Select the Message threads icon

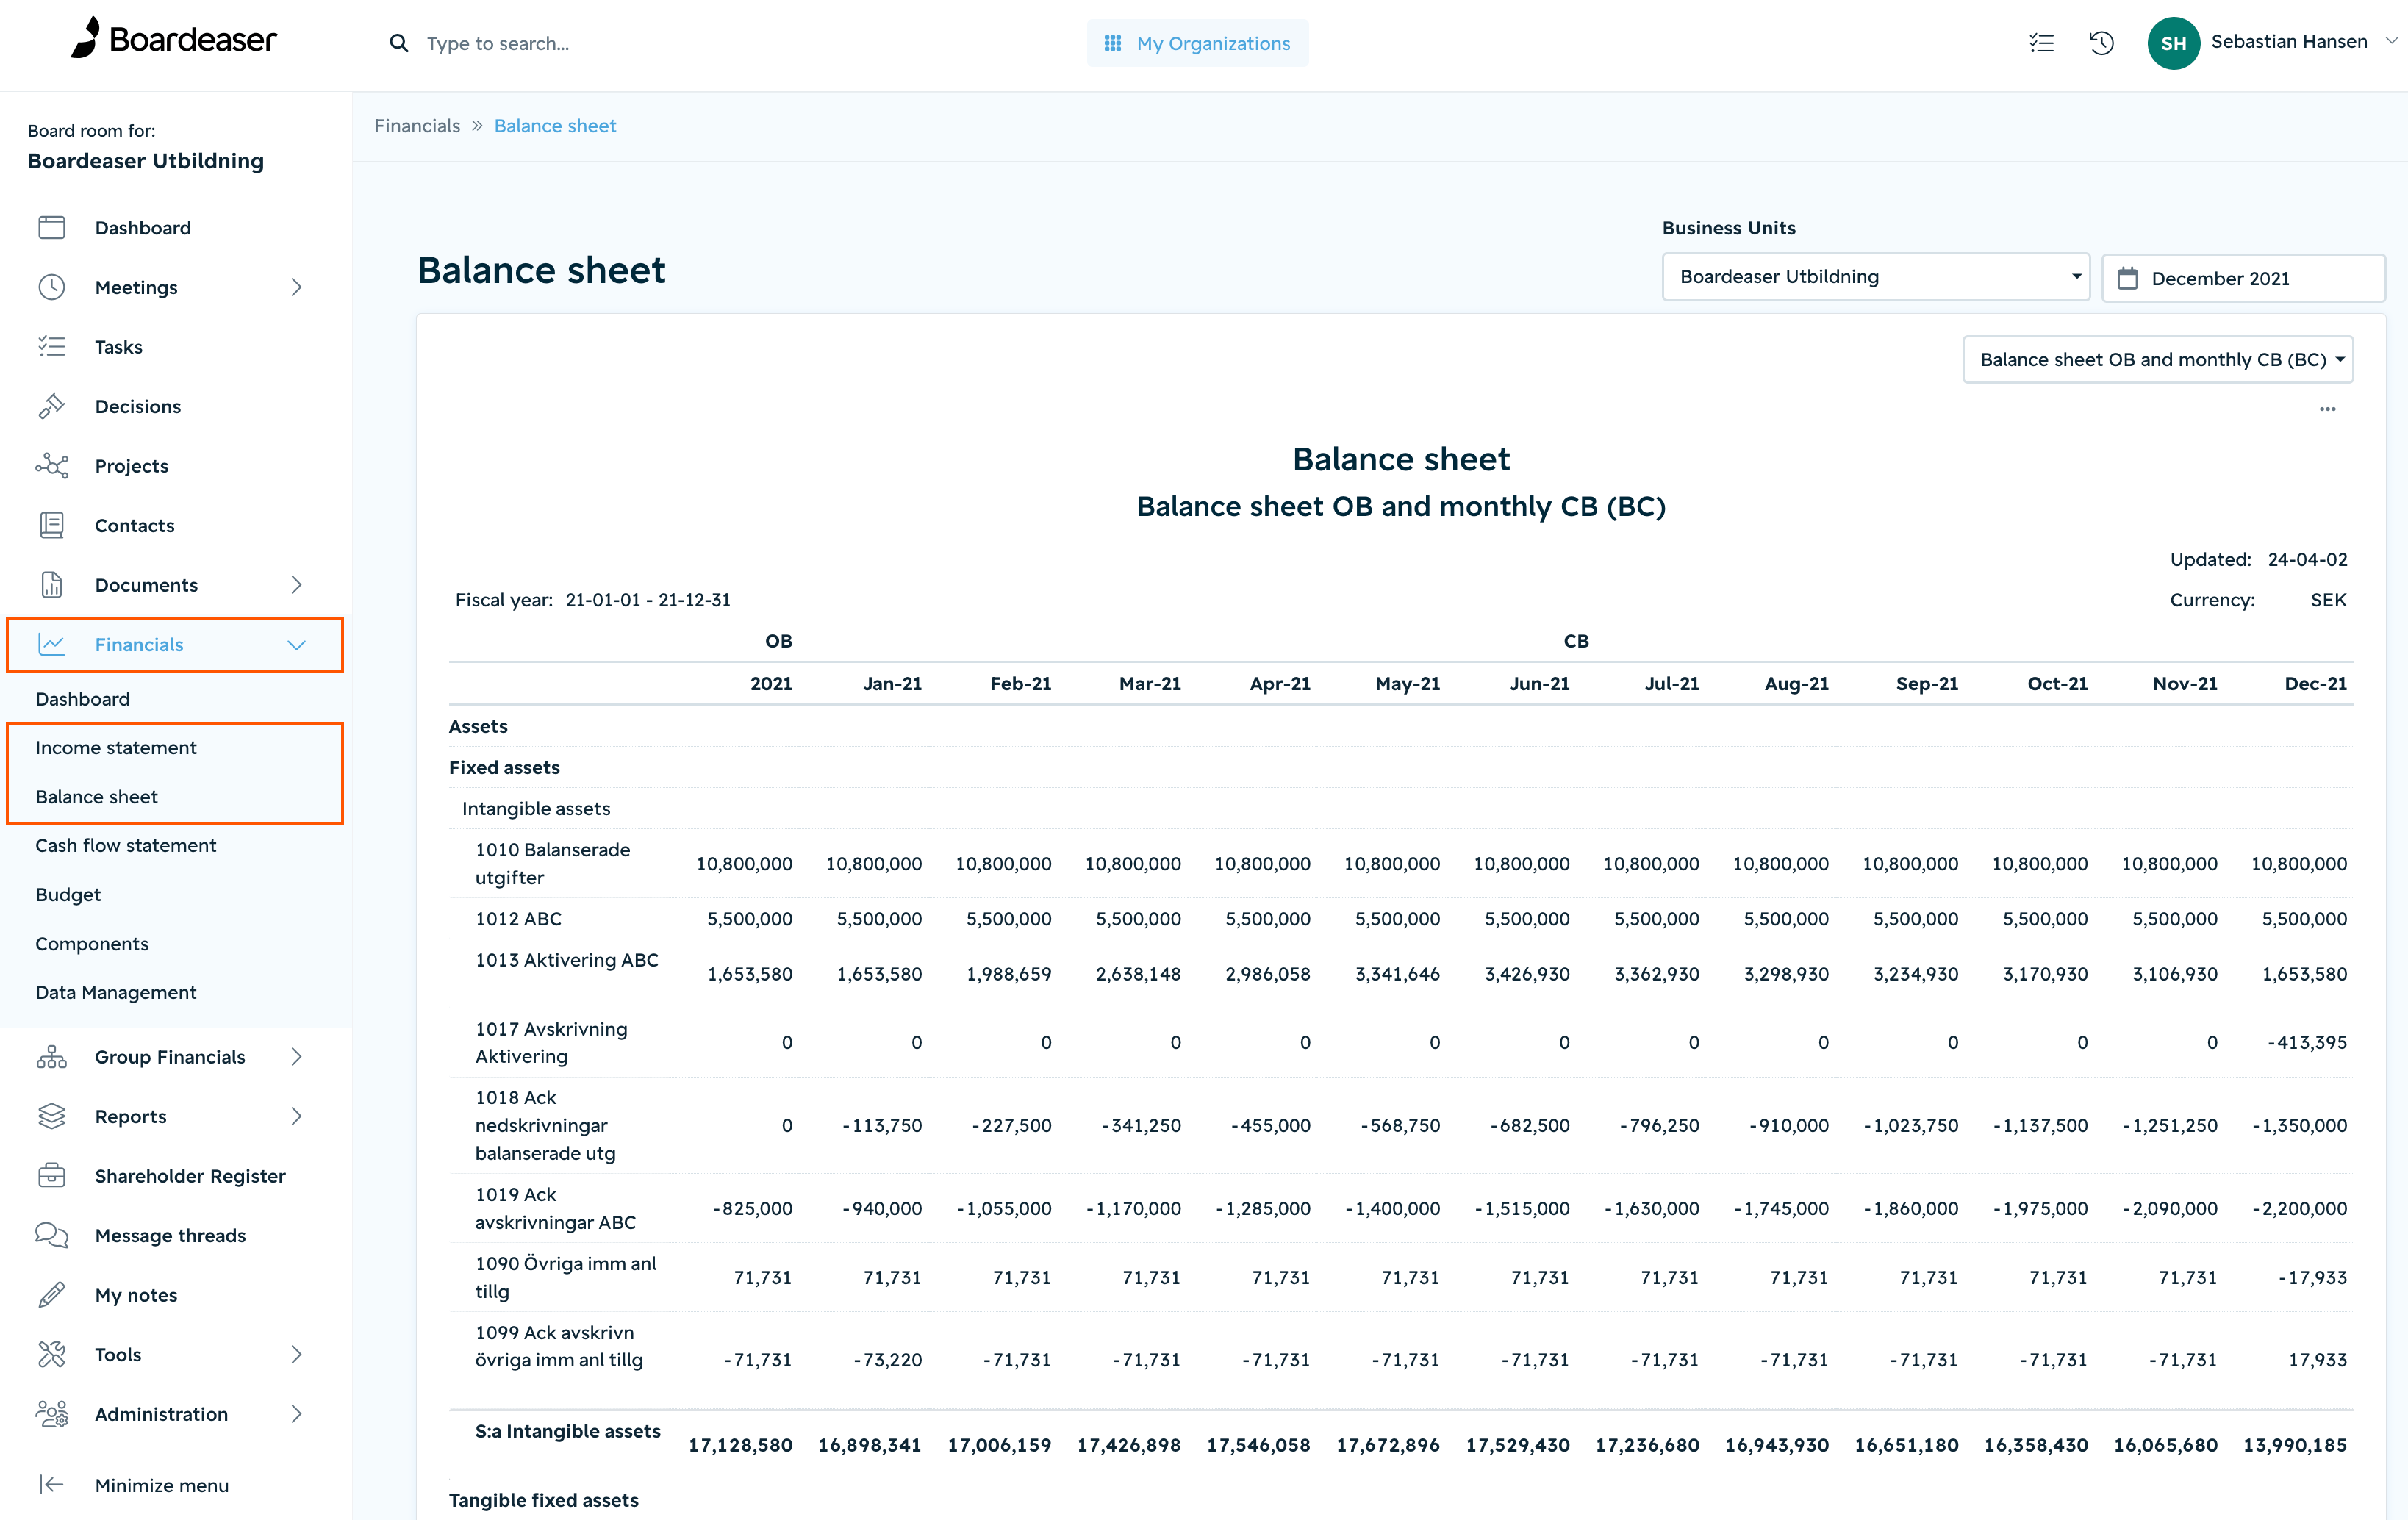pyautogui.click(x=52, y=1235)
